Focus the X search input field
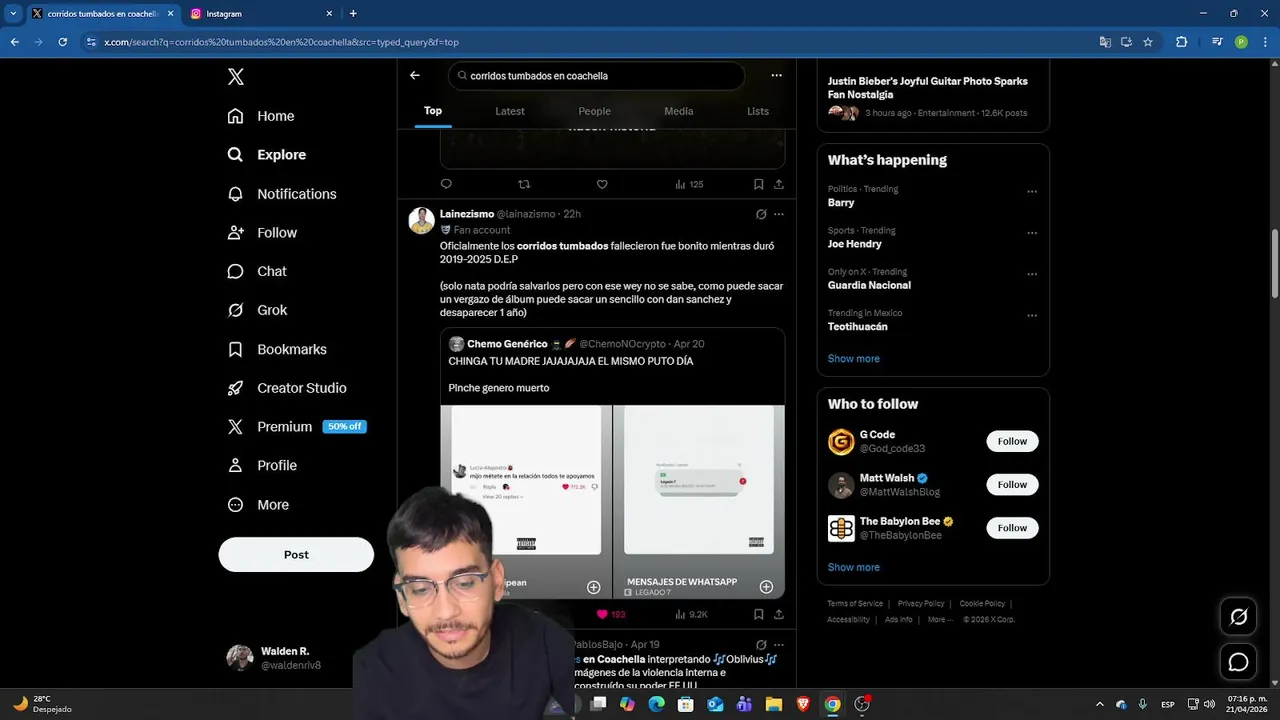 [597, 76]
